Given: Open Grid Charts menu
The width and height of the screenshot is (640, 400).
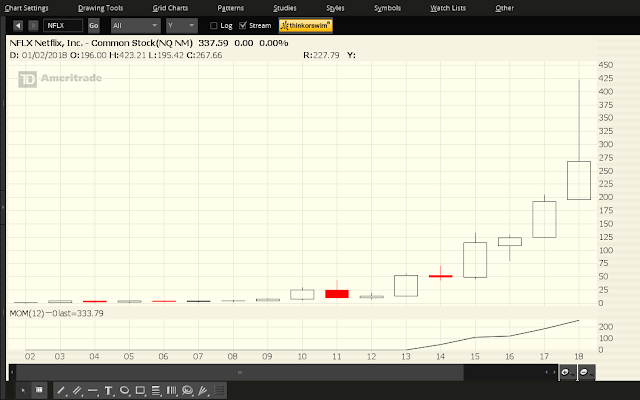Looking at the screenshot, I should [x=170, y=8].
